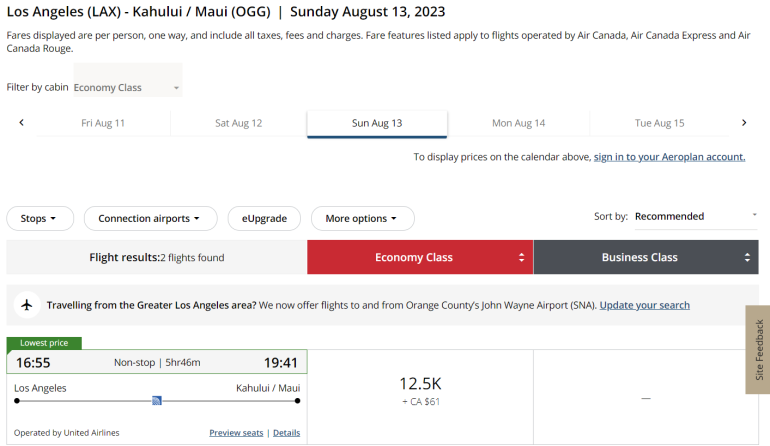Expand More options menu
Image resolution: width=770 pixels, height=446 pixels.
[362, 218]
